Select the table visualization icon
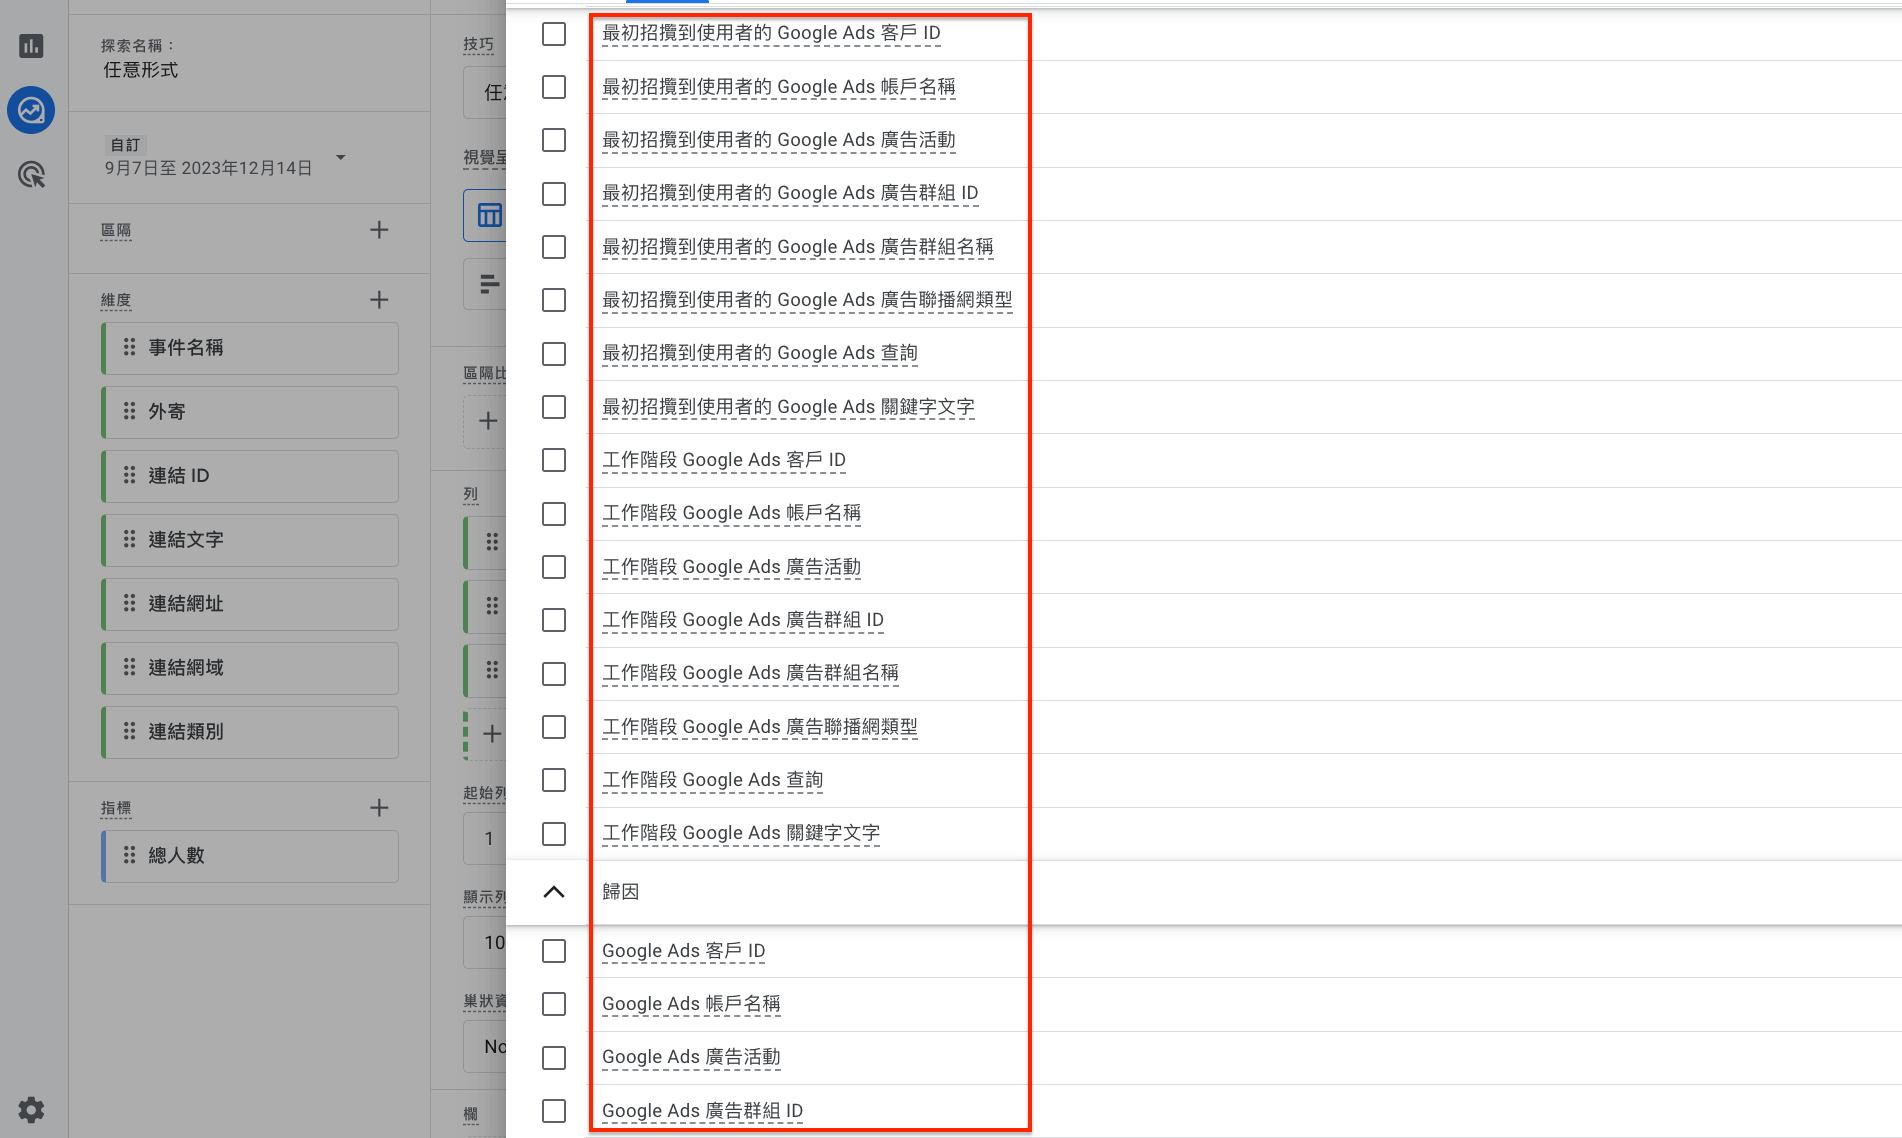1902x1138 pixels. [x=489, y=215]
